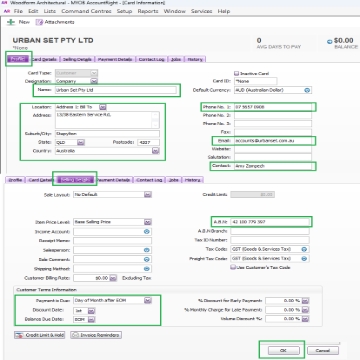Open the Edit menu
Screen dimensions: 360x360
[x=33, y=11]
